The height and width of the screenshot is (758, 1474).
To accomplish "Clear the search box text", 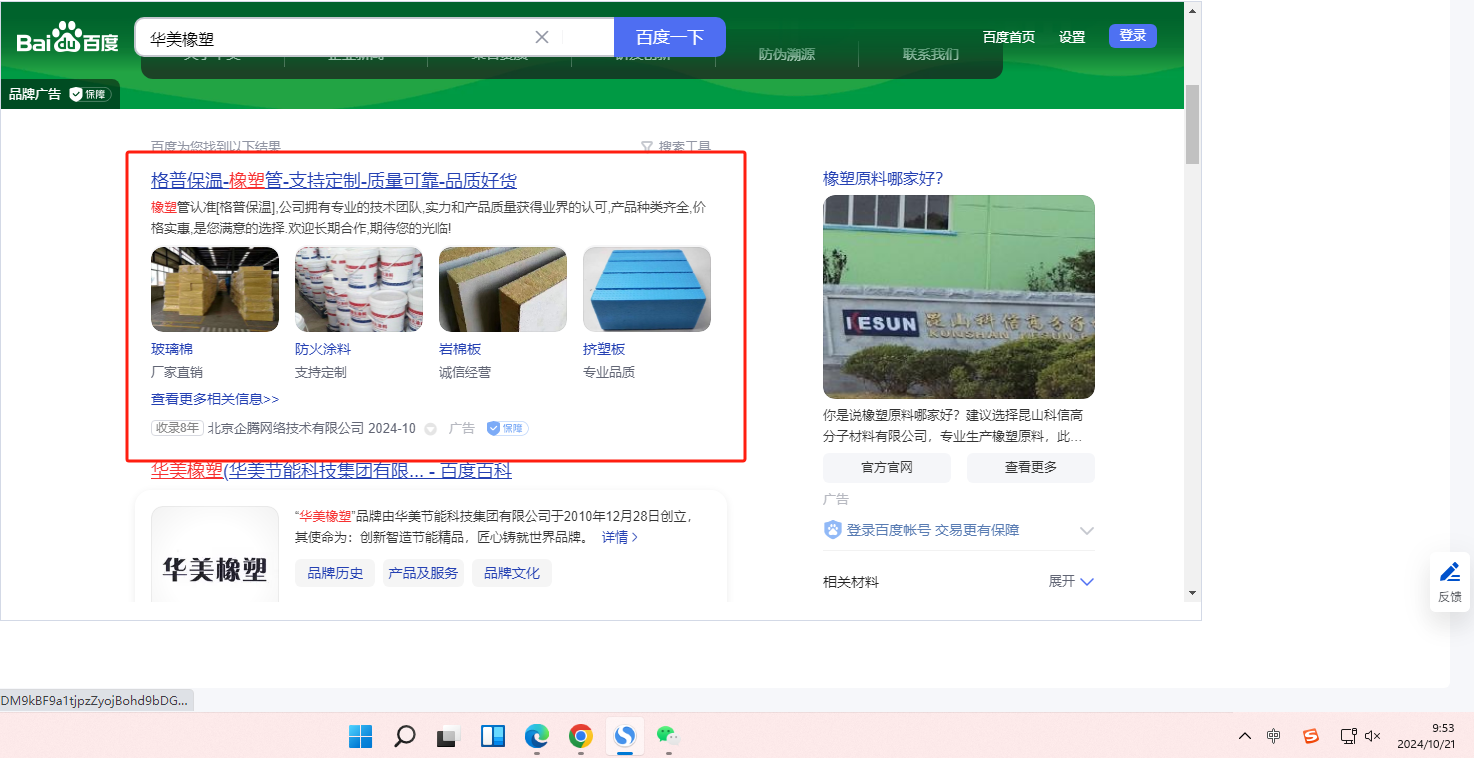I will 542,37.
